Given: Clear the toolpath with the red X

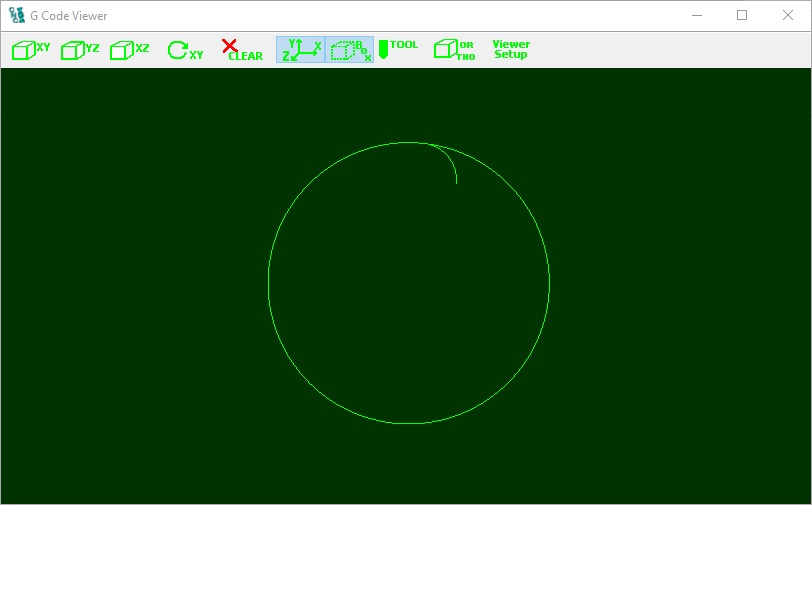Looking at the screenshot, I should [241, 50].
